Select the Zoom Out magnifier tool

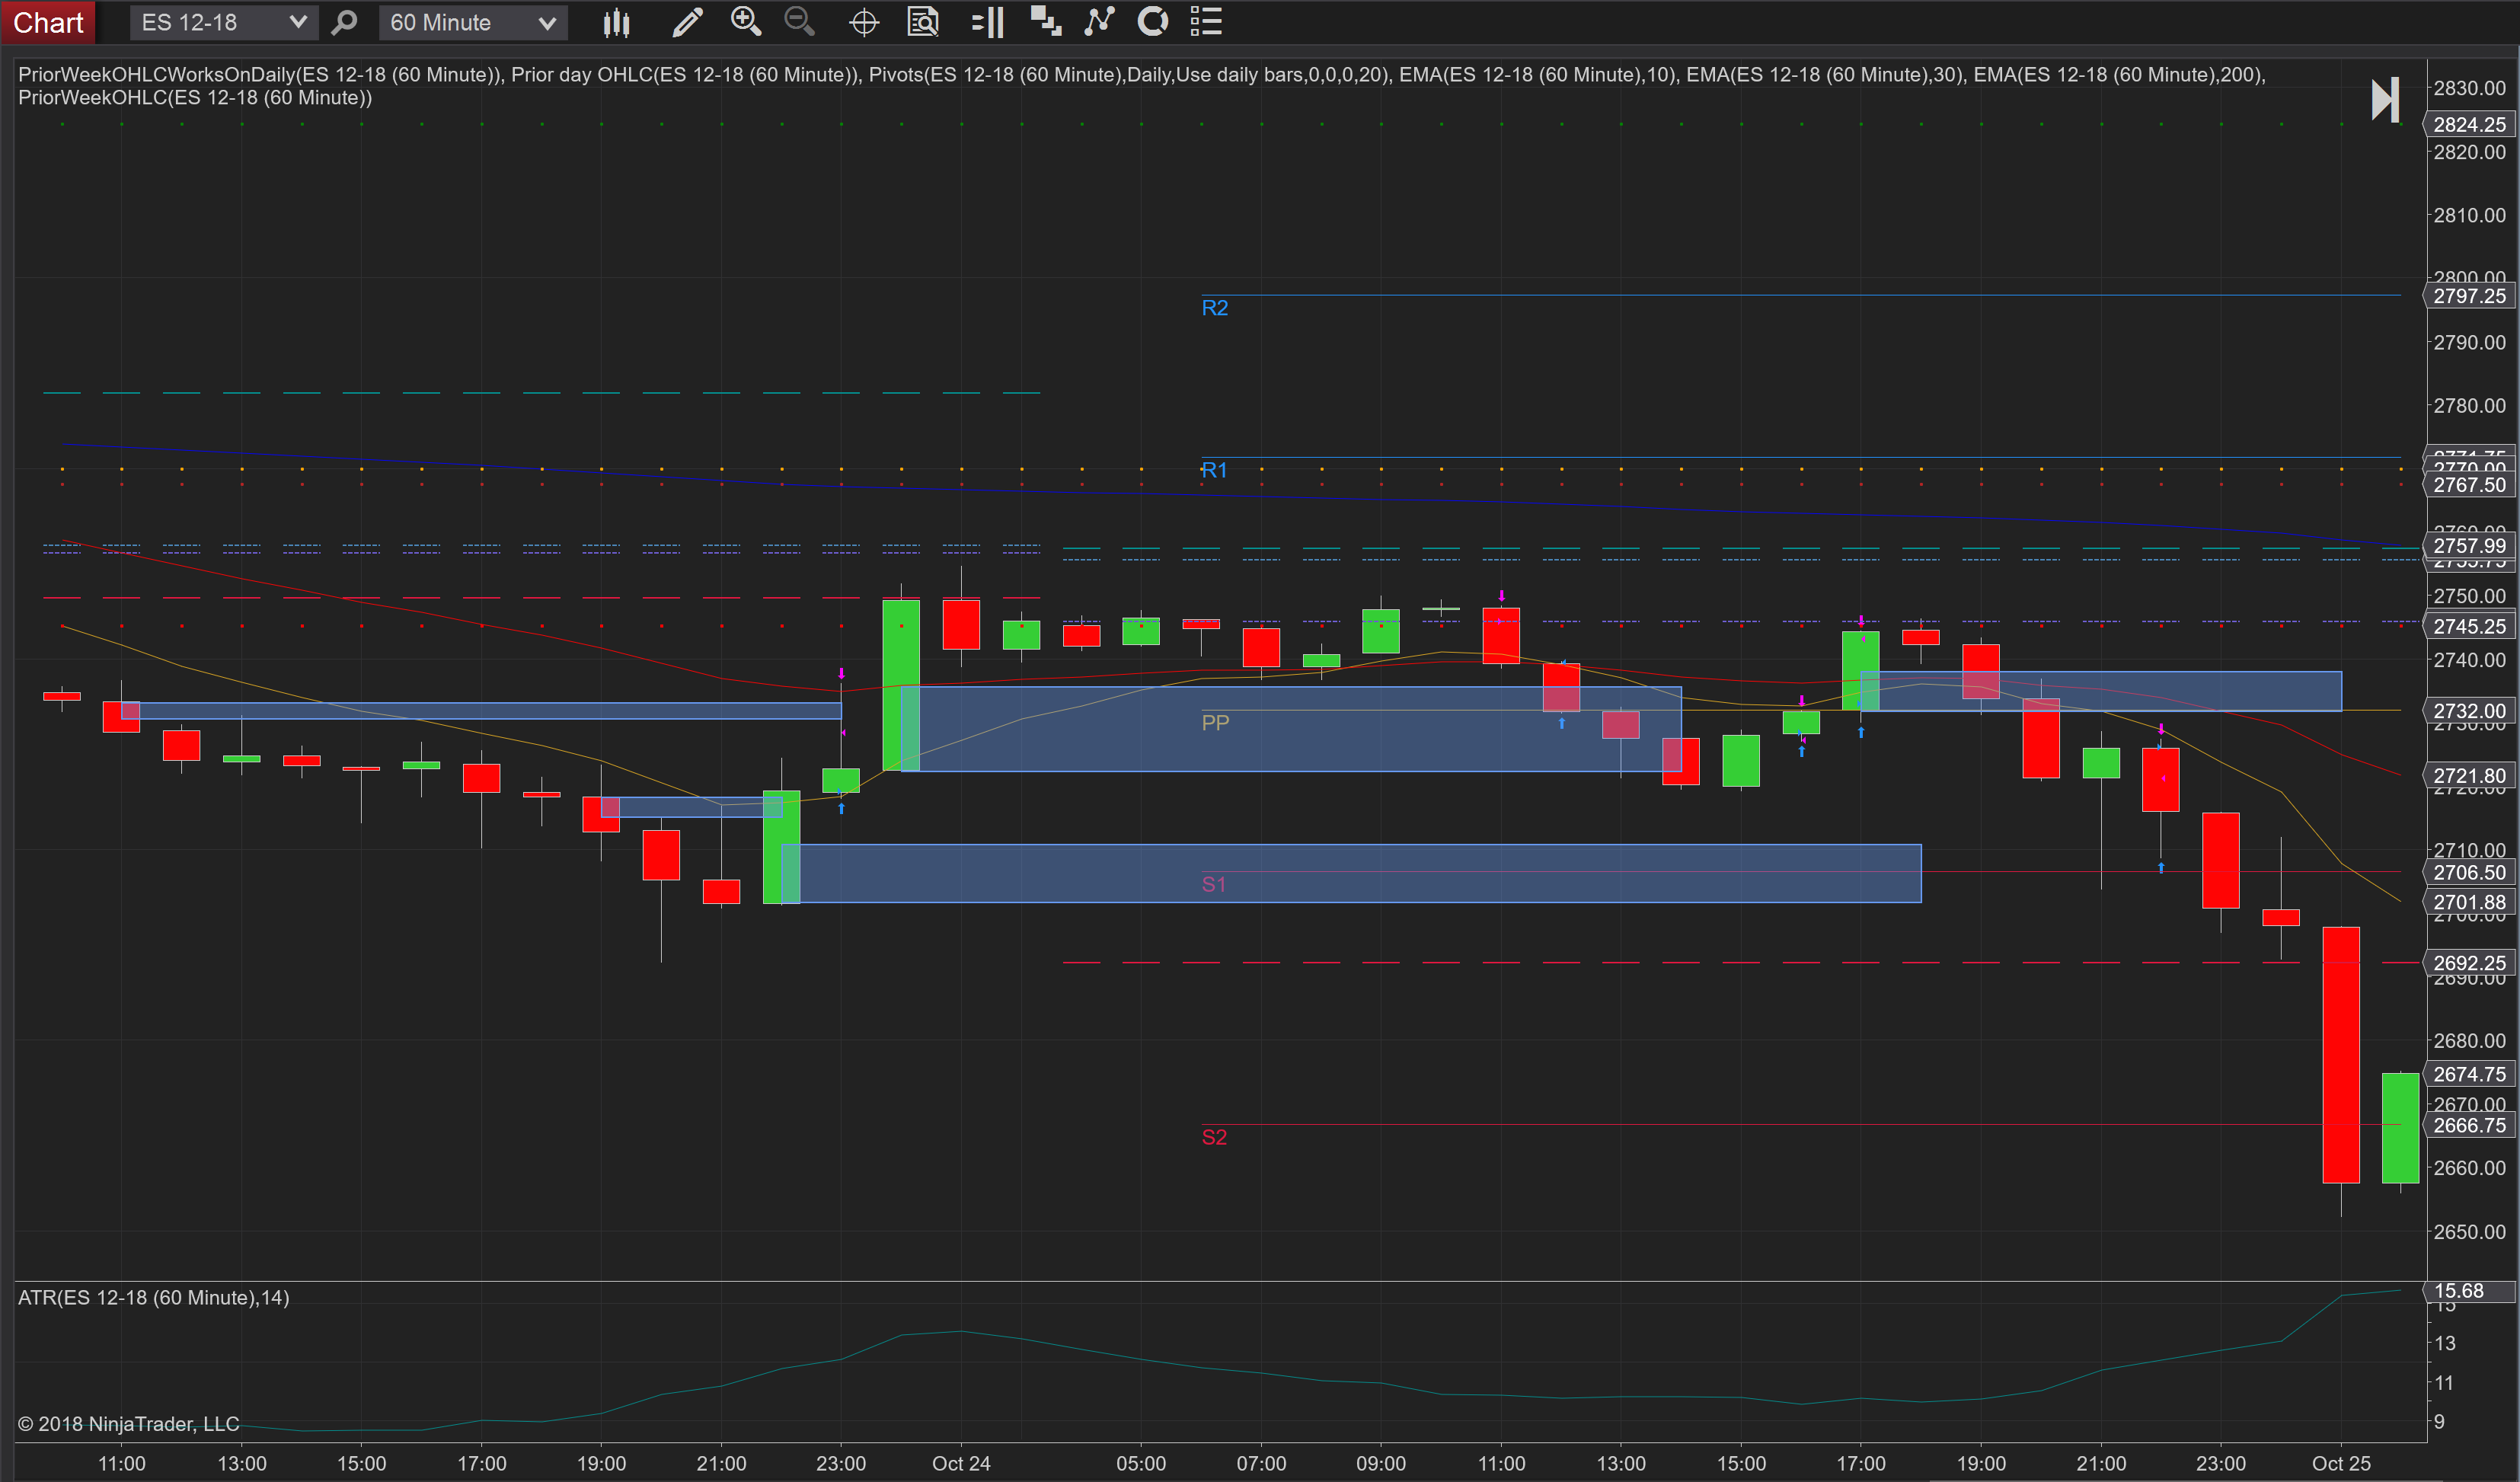(800, 22)
